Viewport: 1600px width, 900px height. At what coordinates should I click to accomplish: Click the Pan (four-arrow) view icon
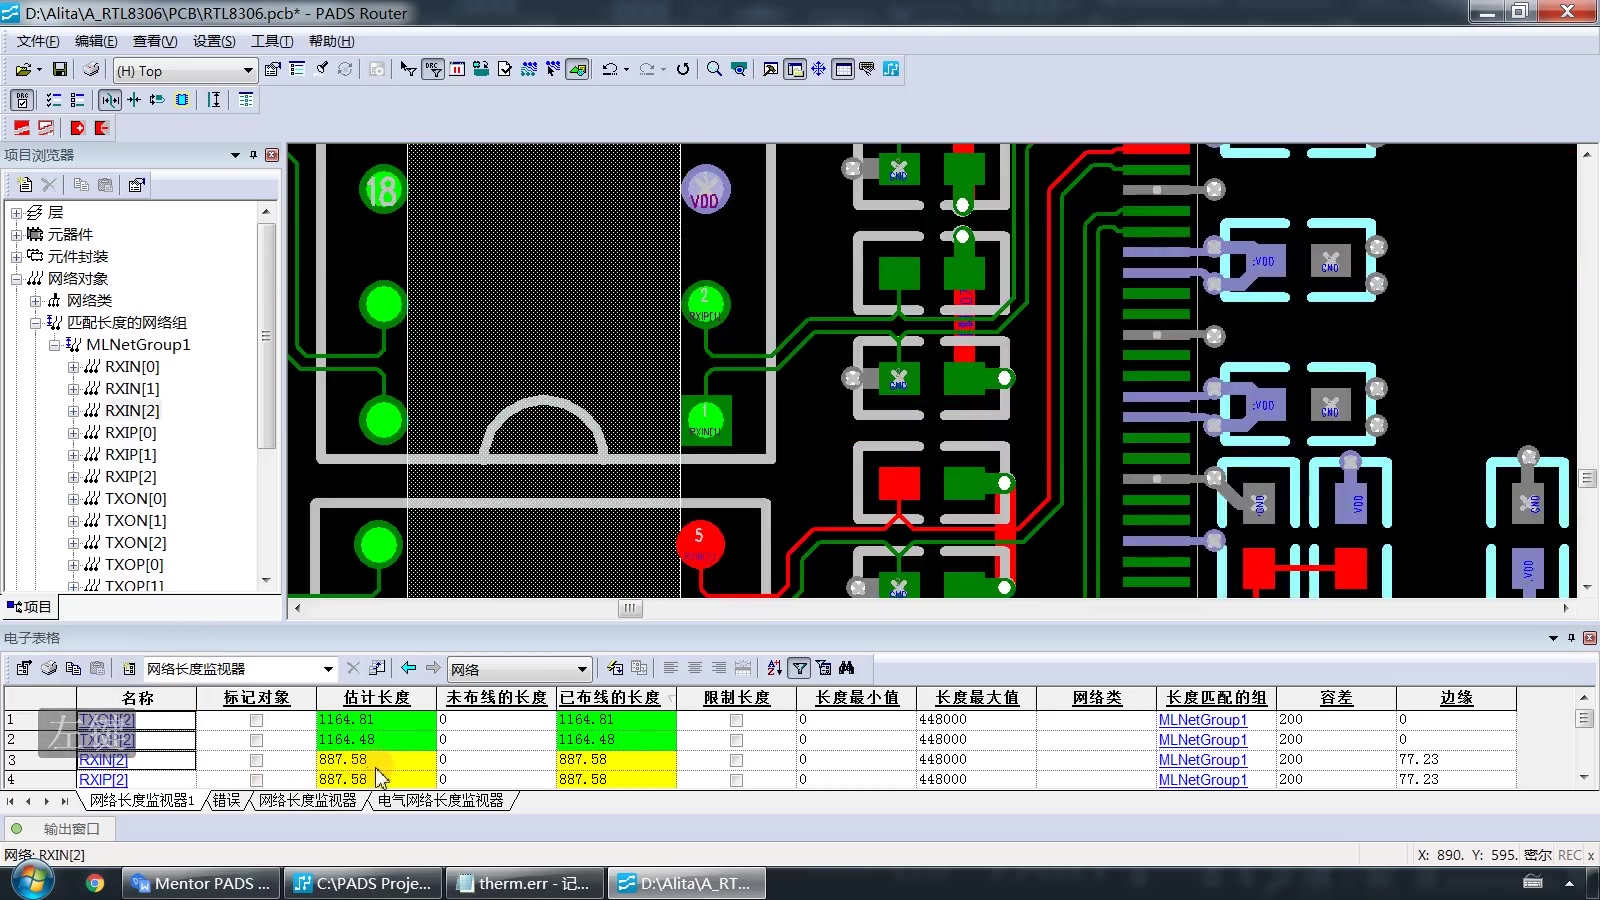[x=819, y=69]
